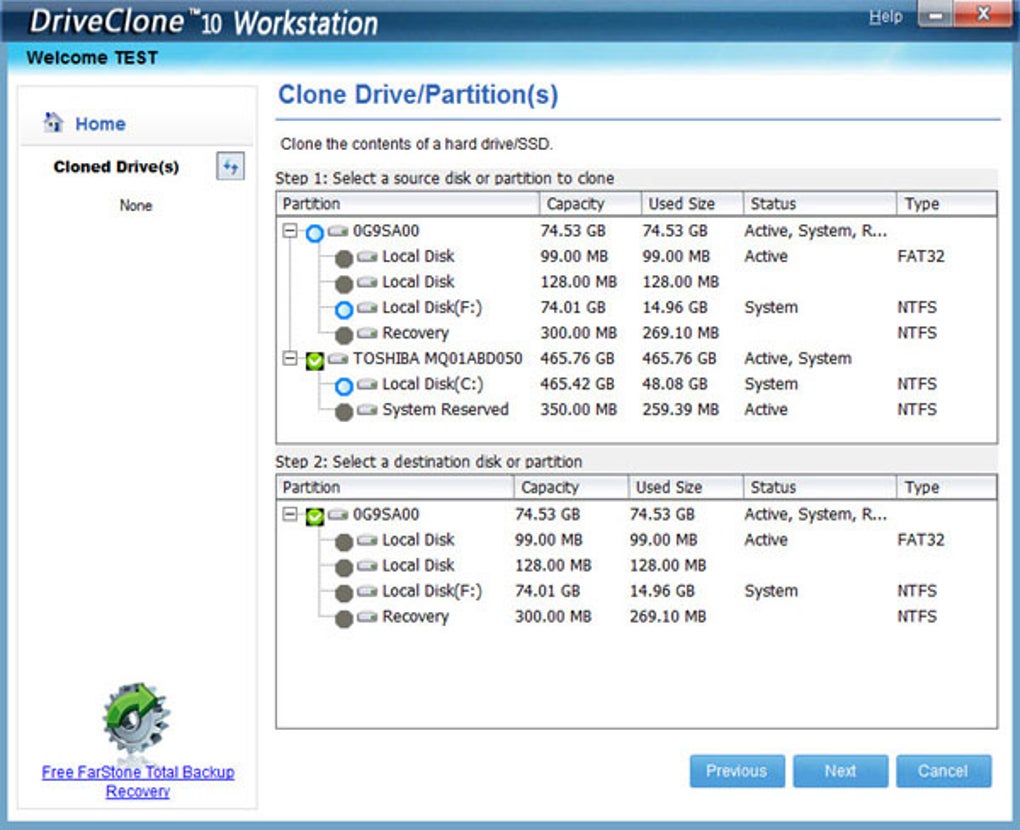Viewport: 1020px width, 830px height.
Task: Click source Type column header
Action: pyautogui.click(x=946, y=204)
